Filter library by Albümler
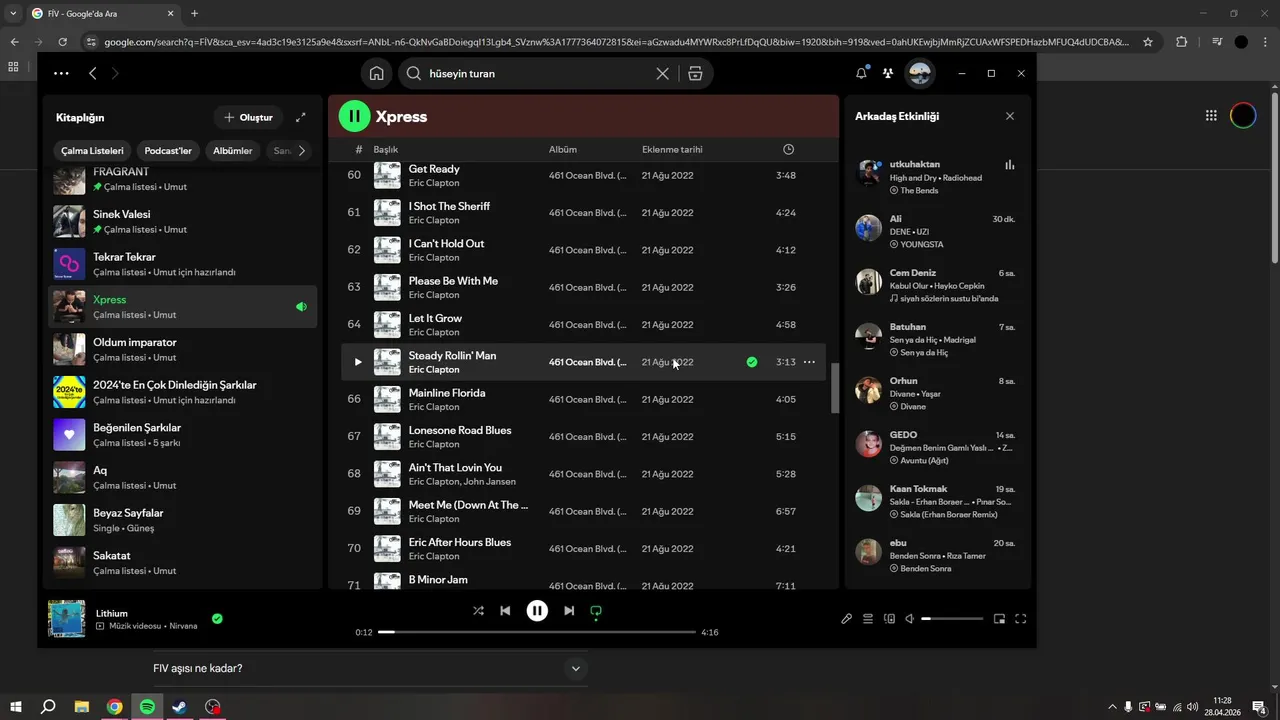The image size is (1280, 720). (x=233, y=151)
